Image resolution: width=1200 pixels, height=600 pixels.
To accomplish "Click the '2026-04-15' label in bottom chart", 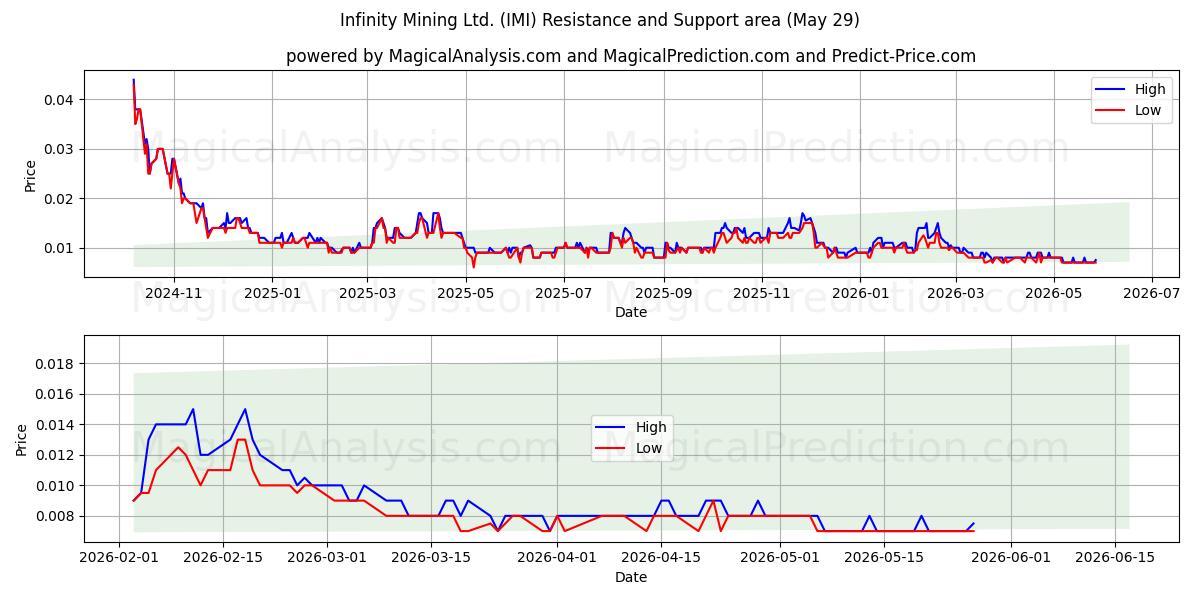I will tap(661, 557).
